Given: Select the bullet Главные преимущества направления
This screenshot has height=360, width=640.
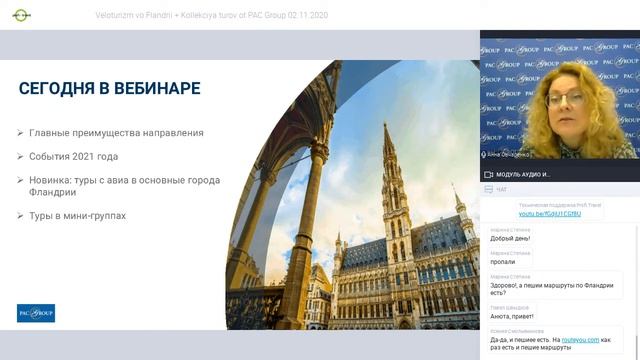Looking at the screenshot, I should pos(116,133).
